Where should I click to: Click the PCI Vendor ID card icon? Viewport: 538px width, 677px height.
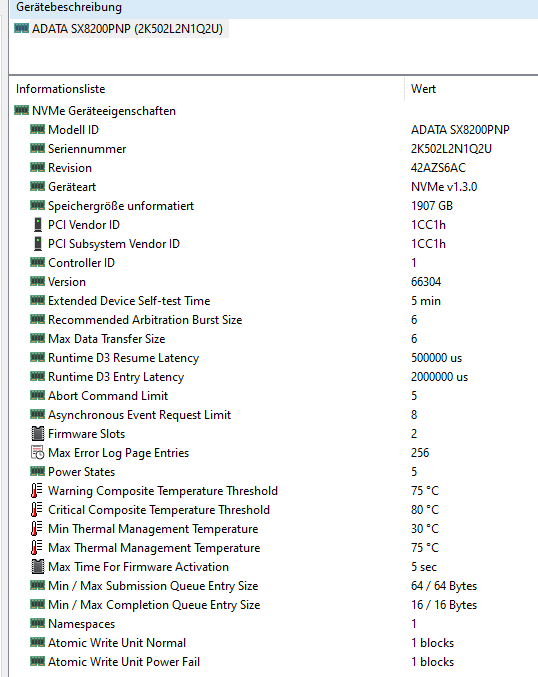click(x=38, y=225)
